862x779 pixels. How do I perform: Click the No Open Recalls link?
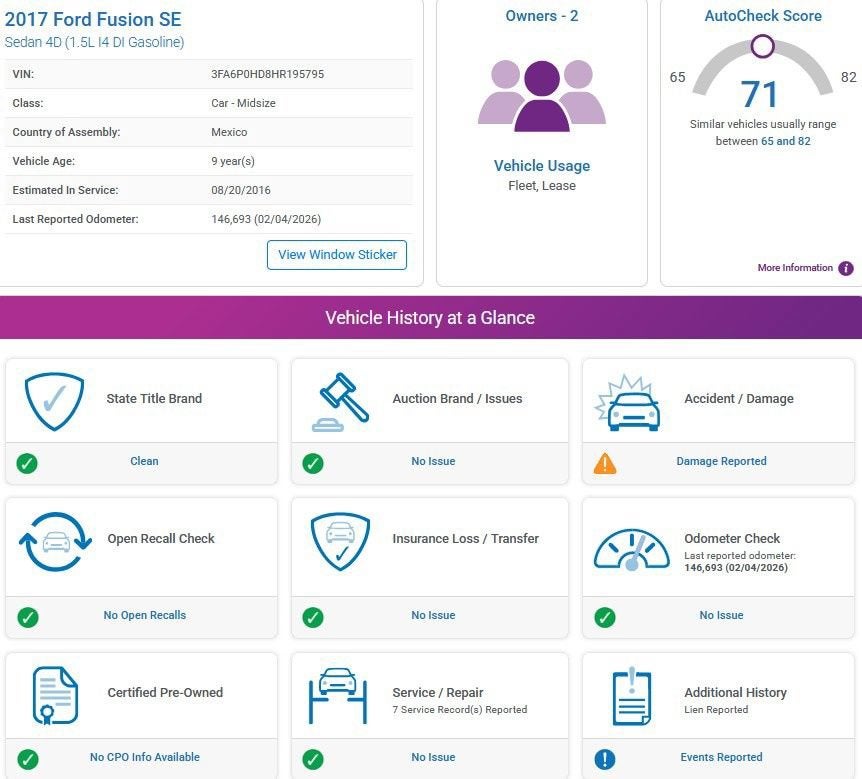pos(145,615)
